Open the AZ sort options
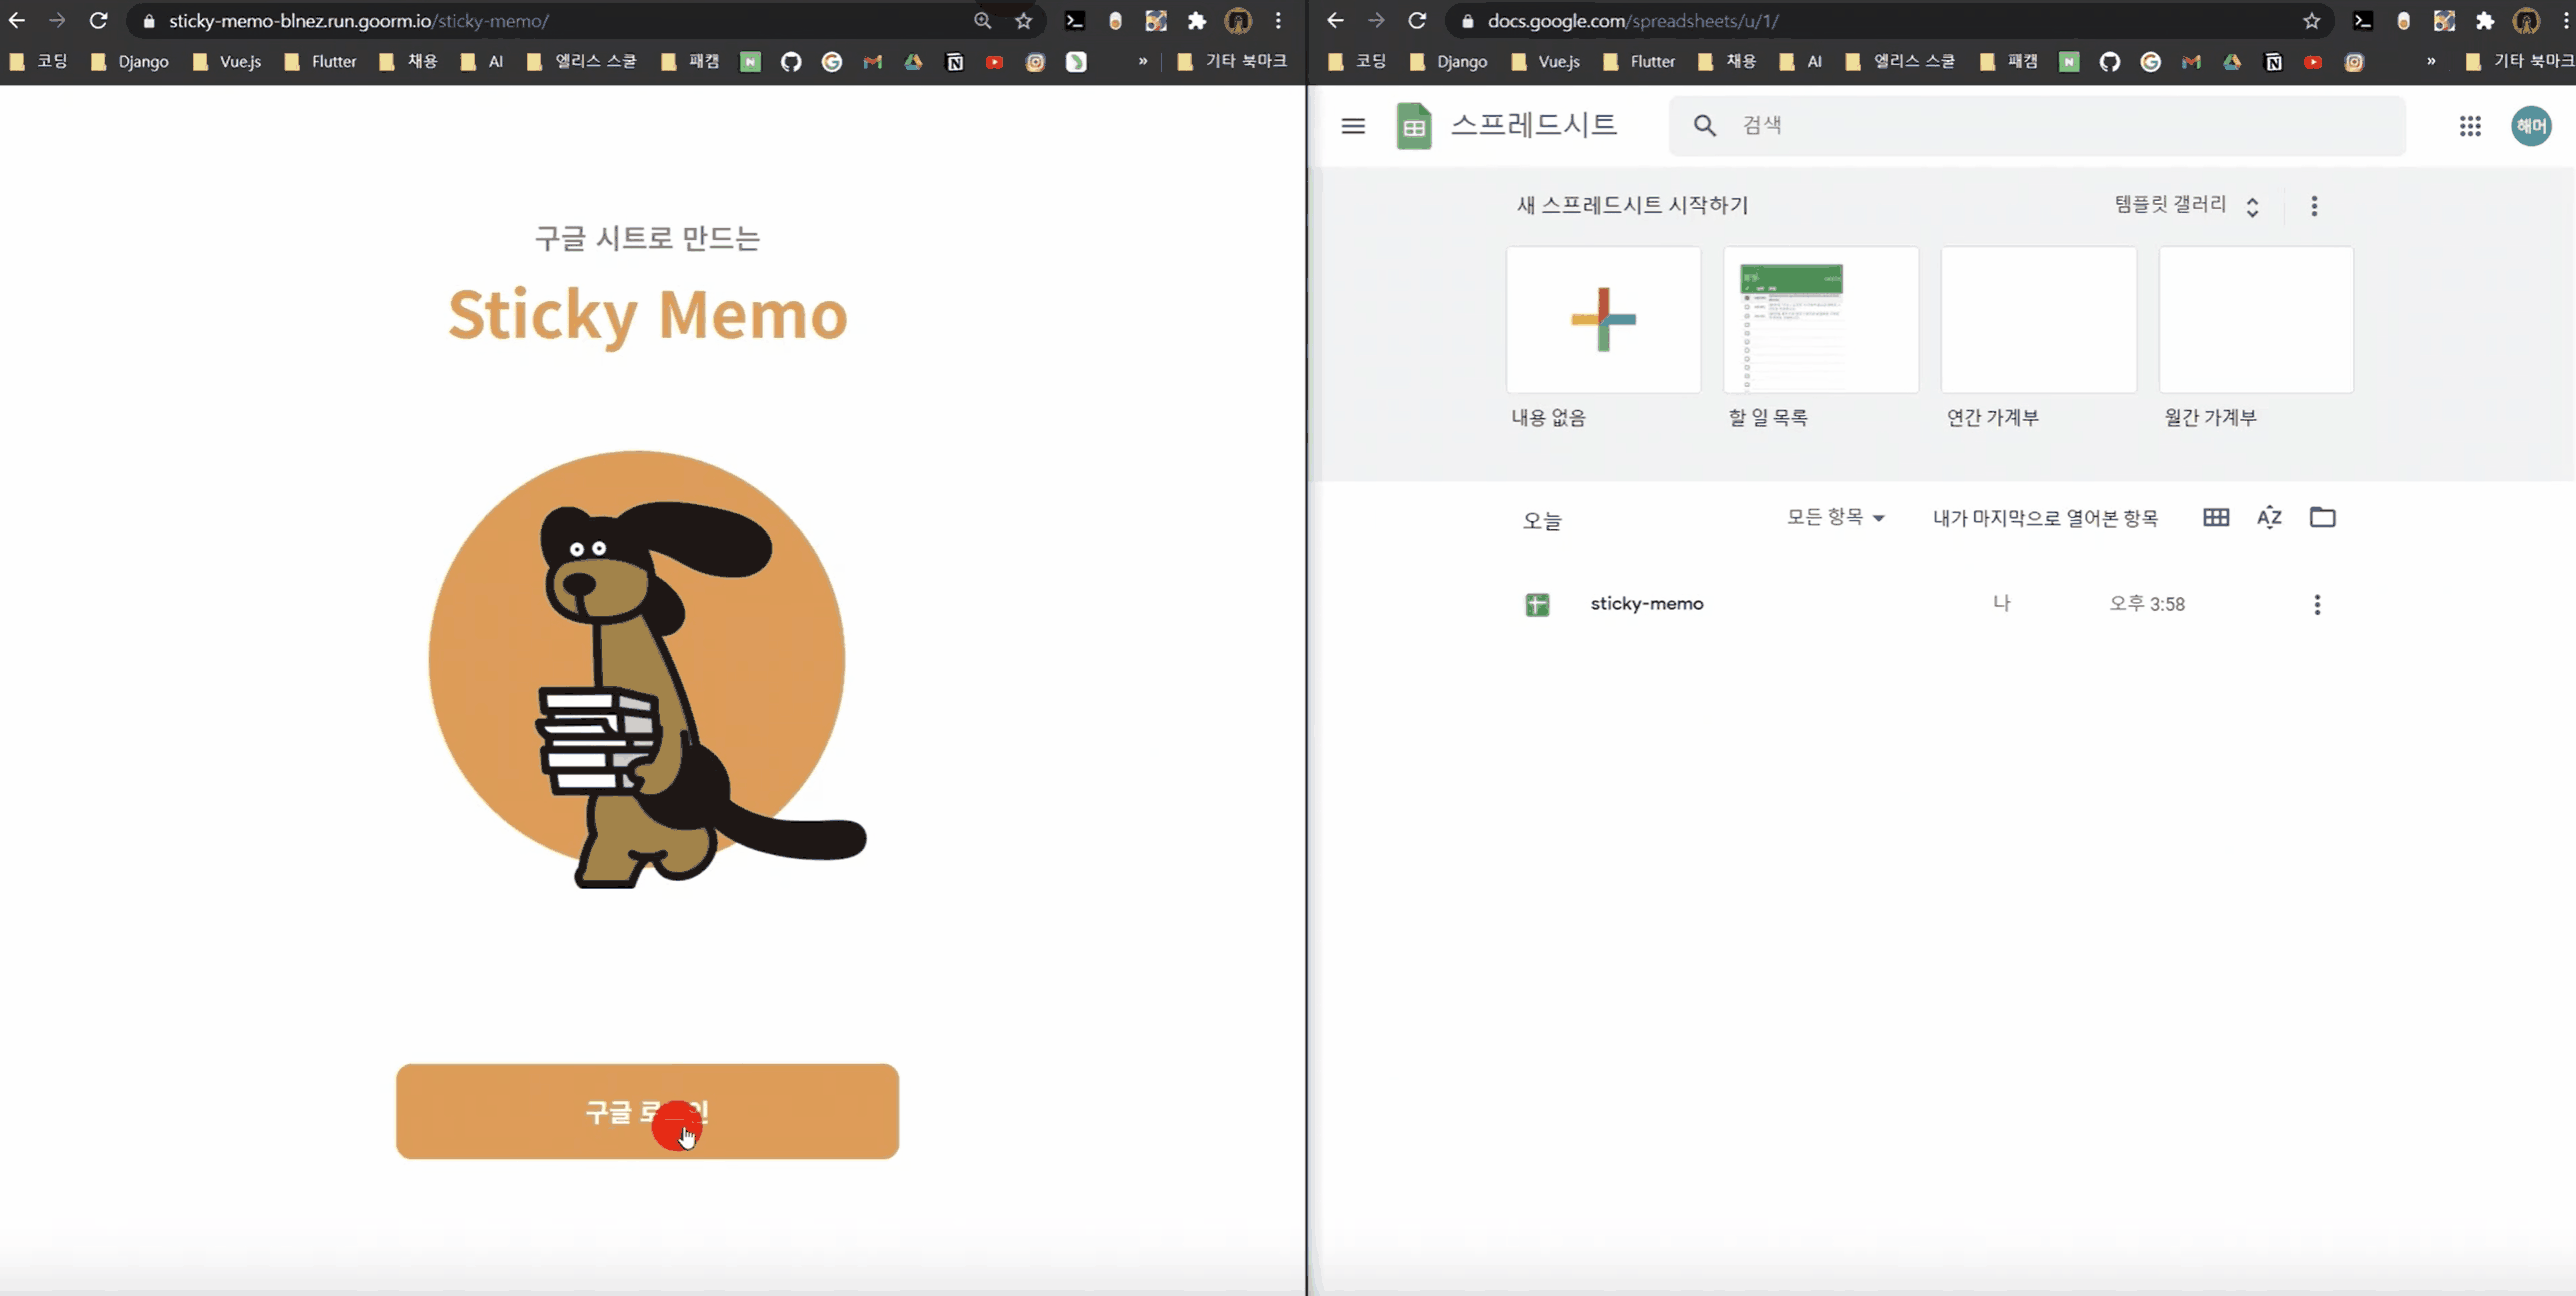The width and height of the screenshot is (2576, 1296). 2269,517
